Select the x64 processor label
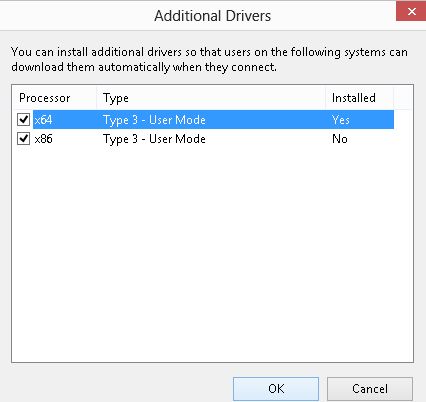This screenshot has height=402, width=426. pyautogui.click(x=43, y=120)
